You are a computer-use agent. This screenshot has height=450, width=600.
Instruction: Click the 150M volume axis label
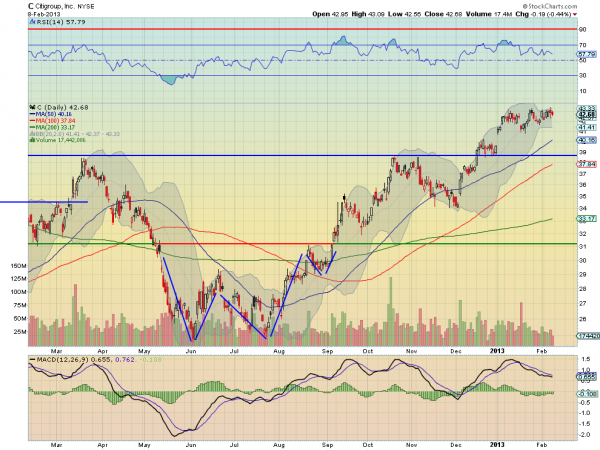pyautogui.click(x=18, y=266)
